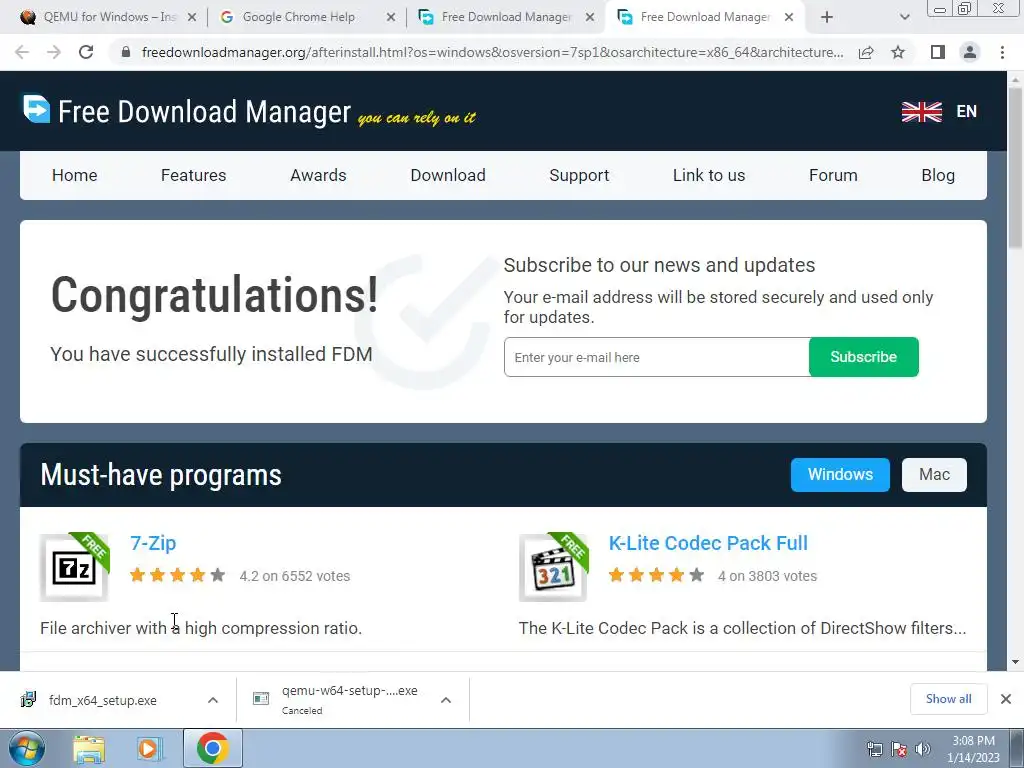Open Windows Explorer from the taskbar
Screen dimensions: 1024x768
(89, 749)
